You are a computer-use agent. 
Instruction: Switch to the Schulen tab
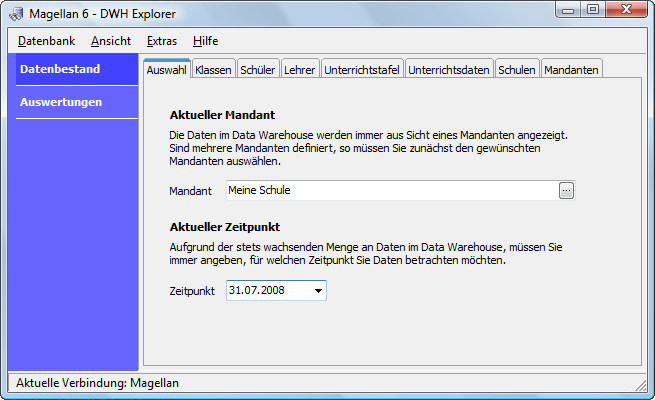point(517,70)
